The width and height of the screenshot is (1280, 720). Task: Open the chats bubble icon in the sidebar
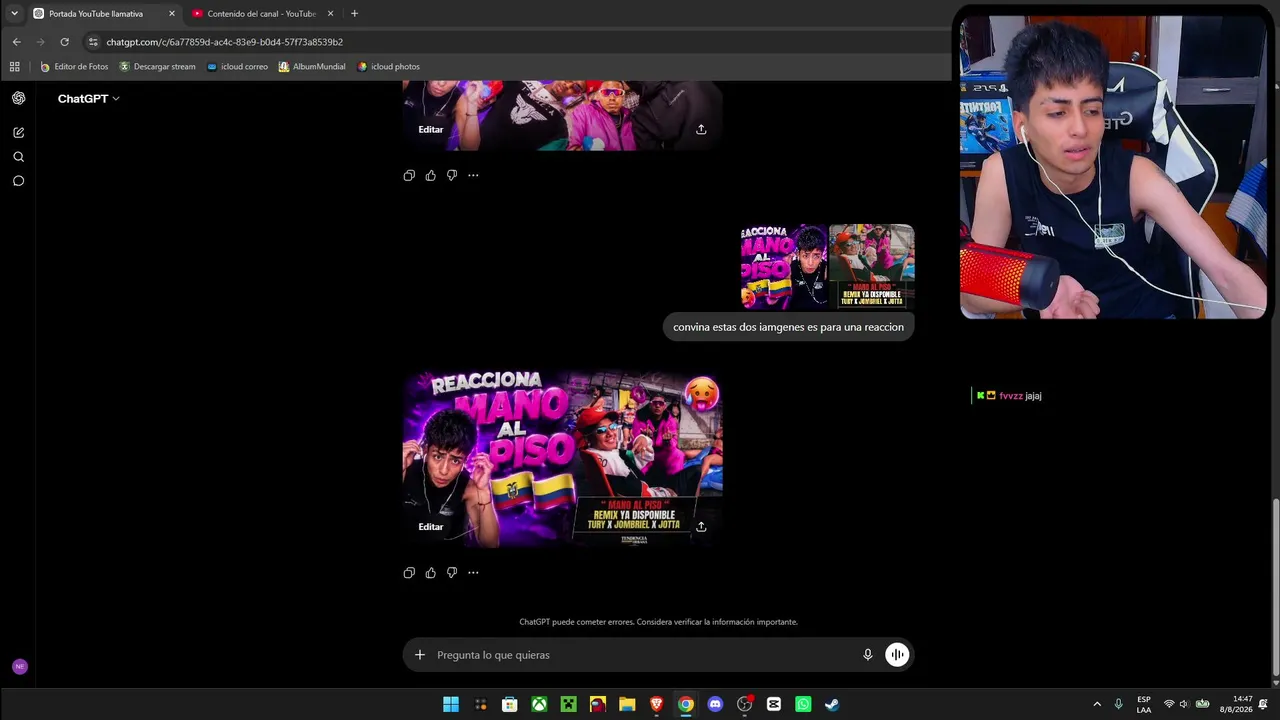click(18, 181)
